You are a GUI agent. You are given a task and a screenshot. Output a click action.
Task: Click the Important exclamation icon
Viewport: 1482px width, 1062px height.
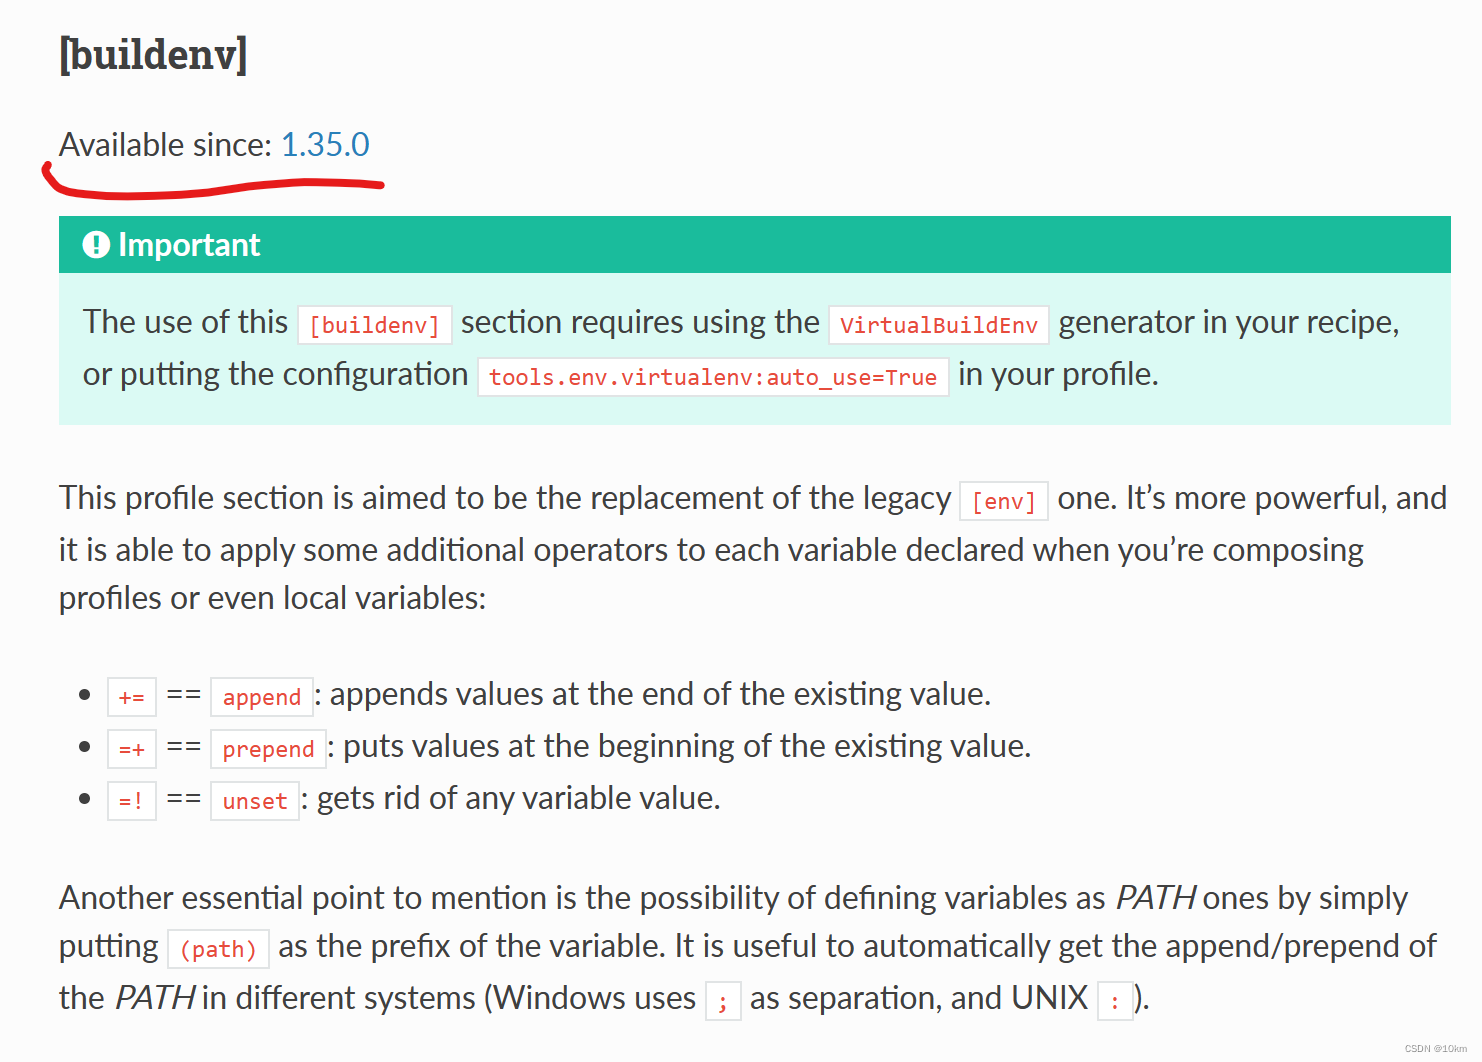click(96, 245)
